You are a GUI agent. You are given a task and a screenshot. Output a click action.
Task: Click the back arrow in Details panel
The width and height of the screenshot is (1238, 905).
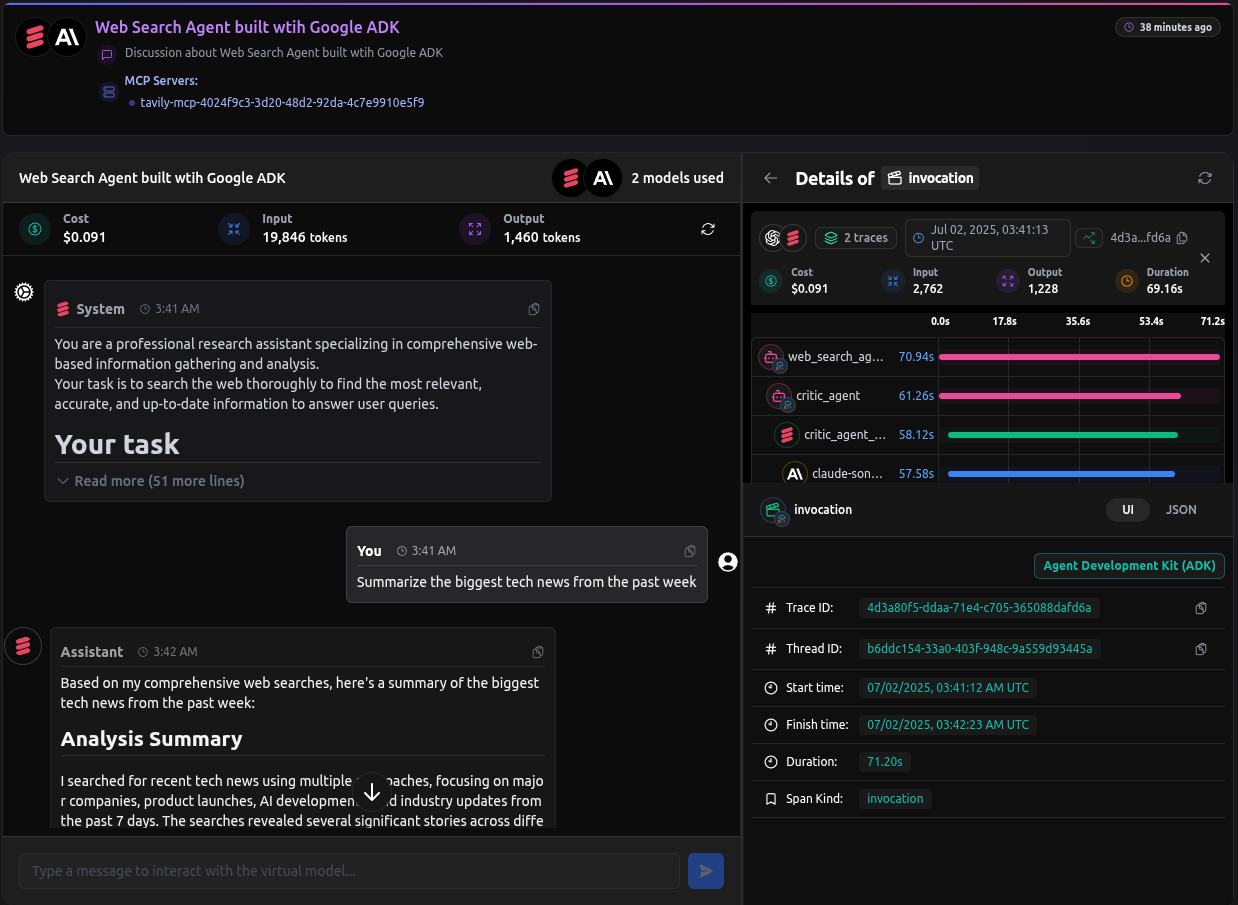click(x=770, y=178)
